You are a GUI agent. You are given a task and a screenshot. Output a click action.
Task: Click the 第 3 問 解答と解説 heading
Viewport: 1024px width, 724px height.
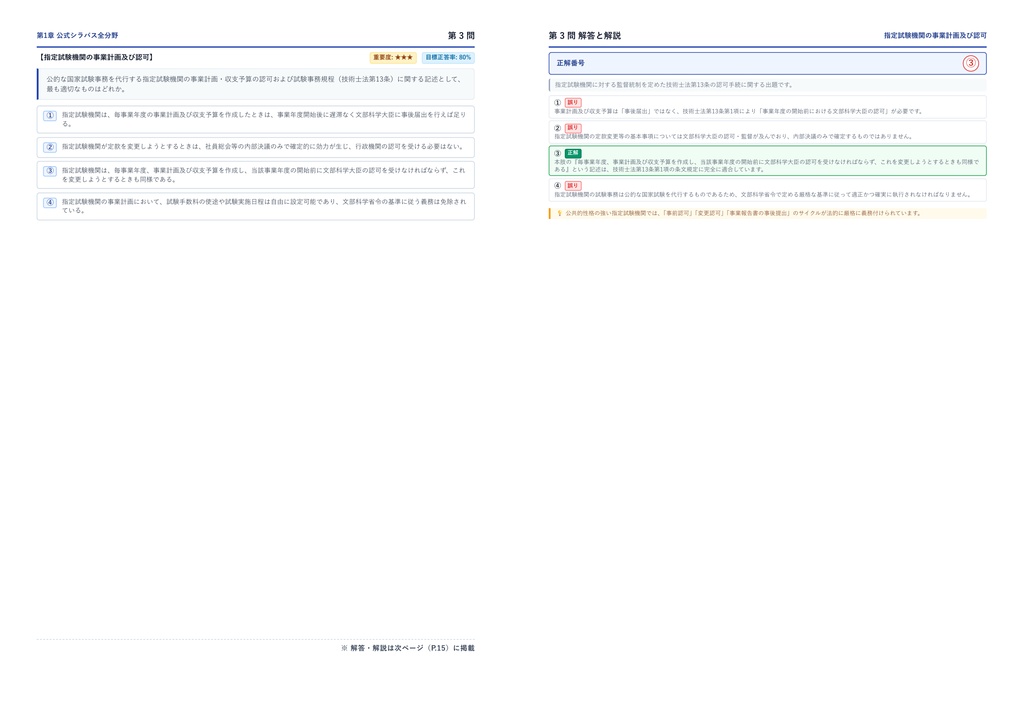[x=584, y=35]
